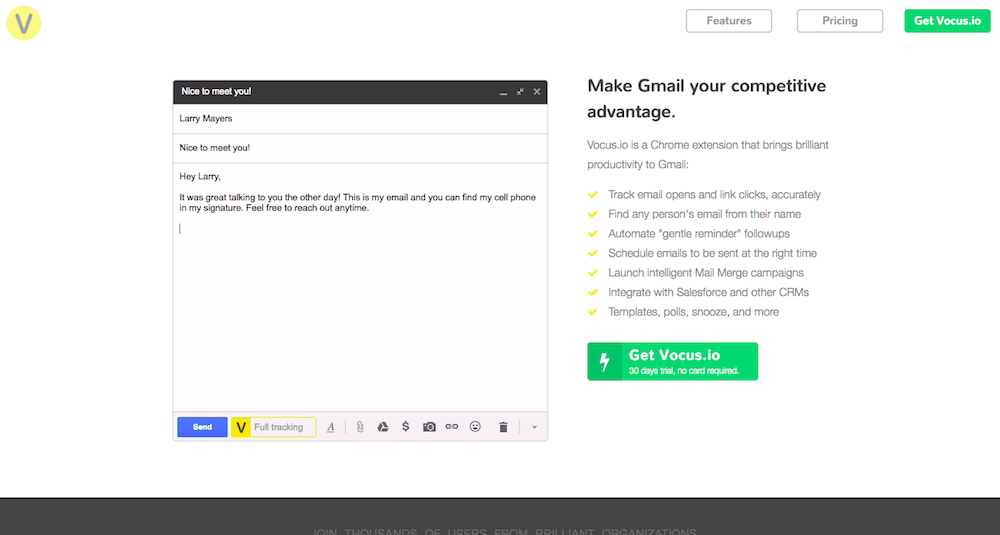Click the Vocus logo in page header
1000x535 pixels.
tap(23, 22)
